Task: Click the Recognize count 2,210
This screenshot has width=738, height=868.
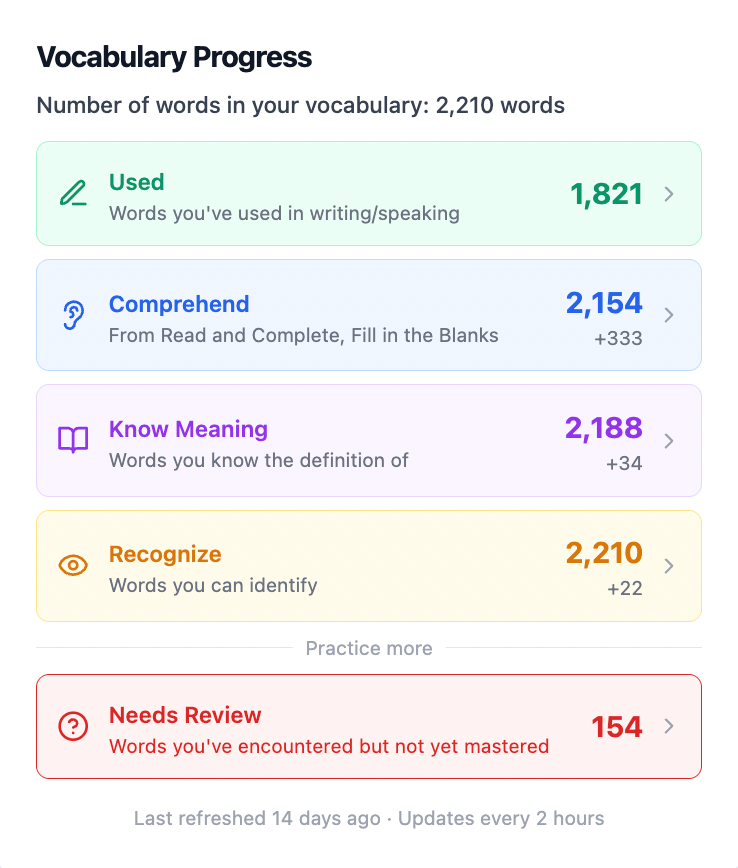Action: 604,553
